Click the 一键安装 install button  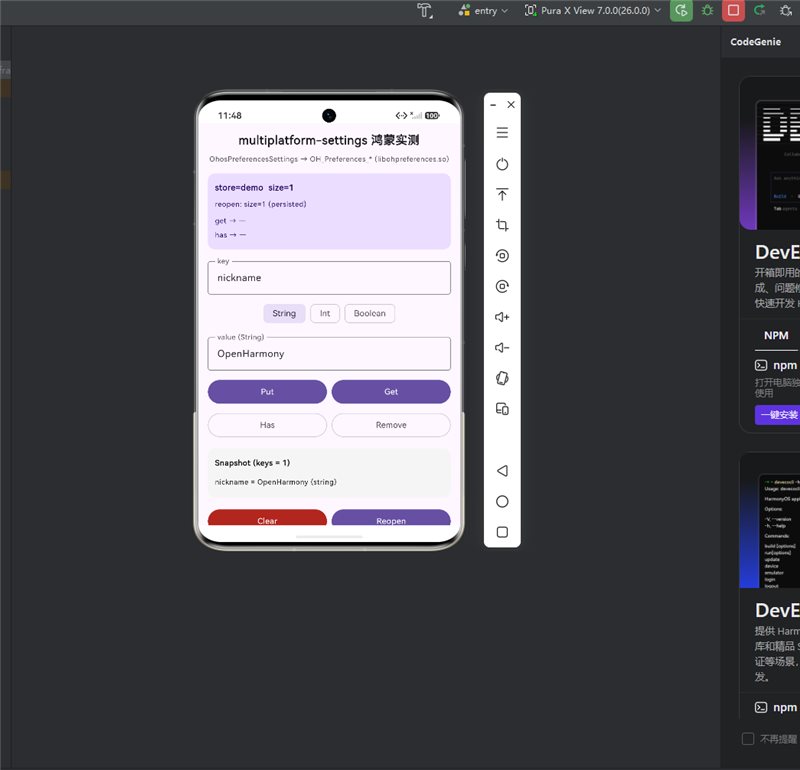779,415
